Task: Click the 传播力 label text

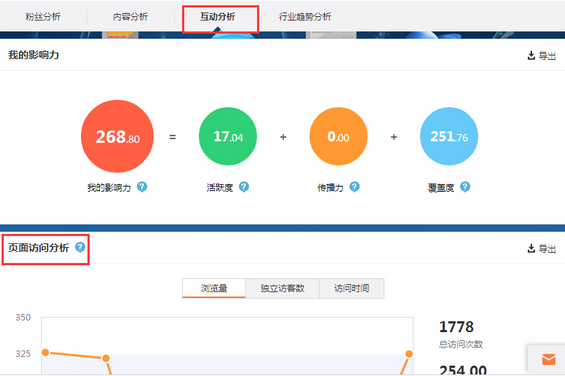Action: [330, 187]
